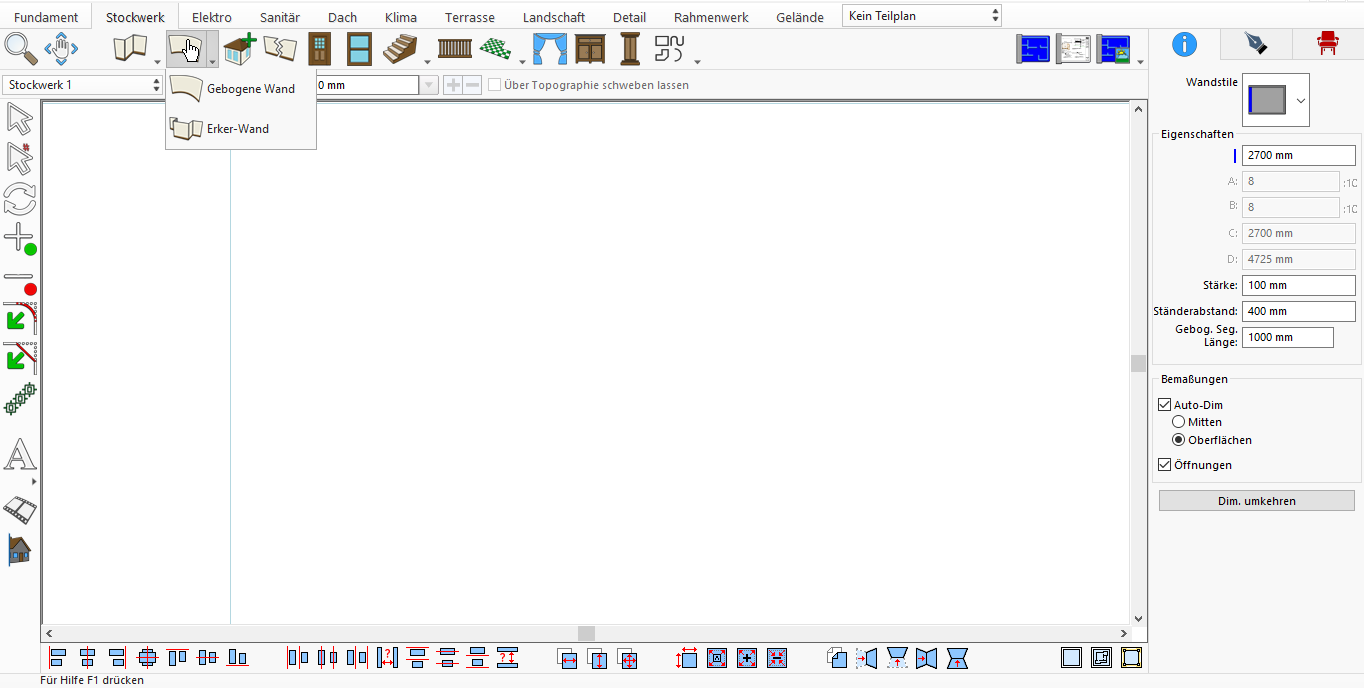Select the Oberflächen radio option
Screen dimensions: 1364x688
pos(1179,440)
